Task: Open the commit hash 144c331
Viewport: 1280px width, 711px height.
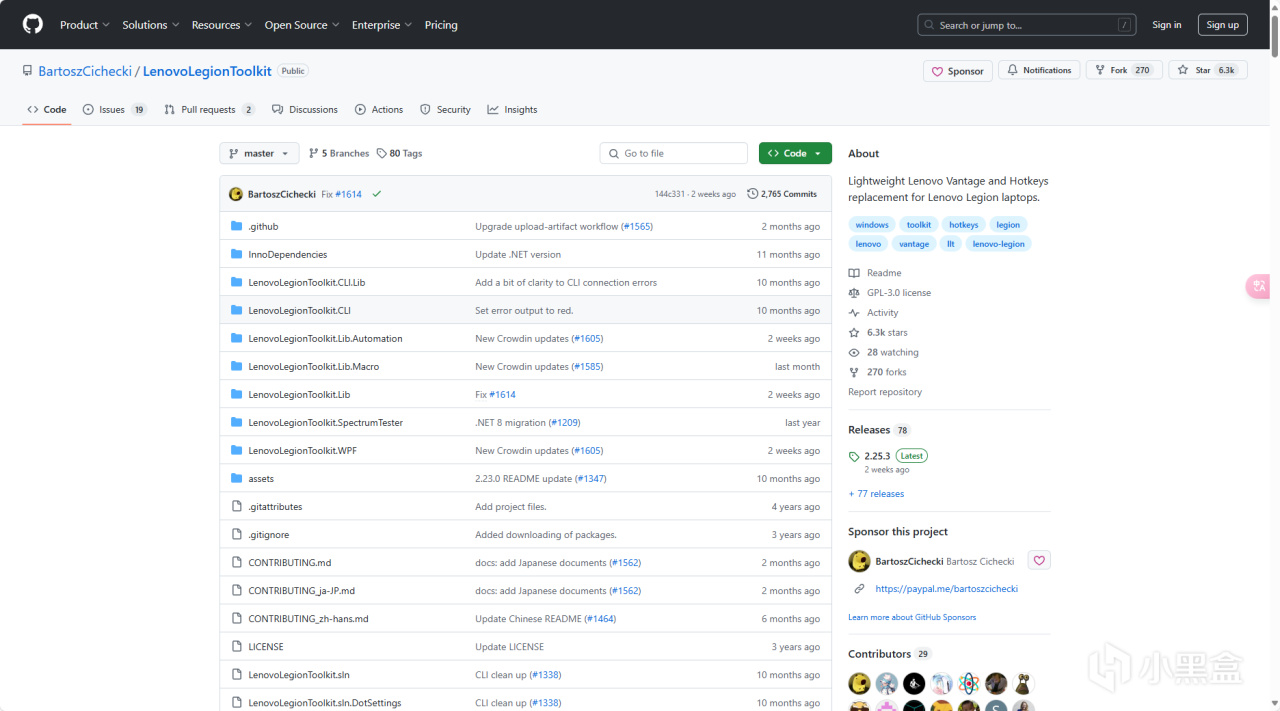Action: click(x=670, y=194)
